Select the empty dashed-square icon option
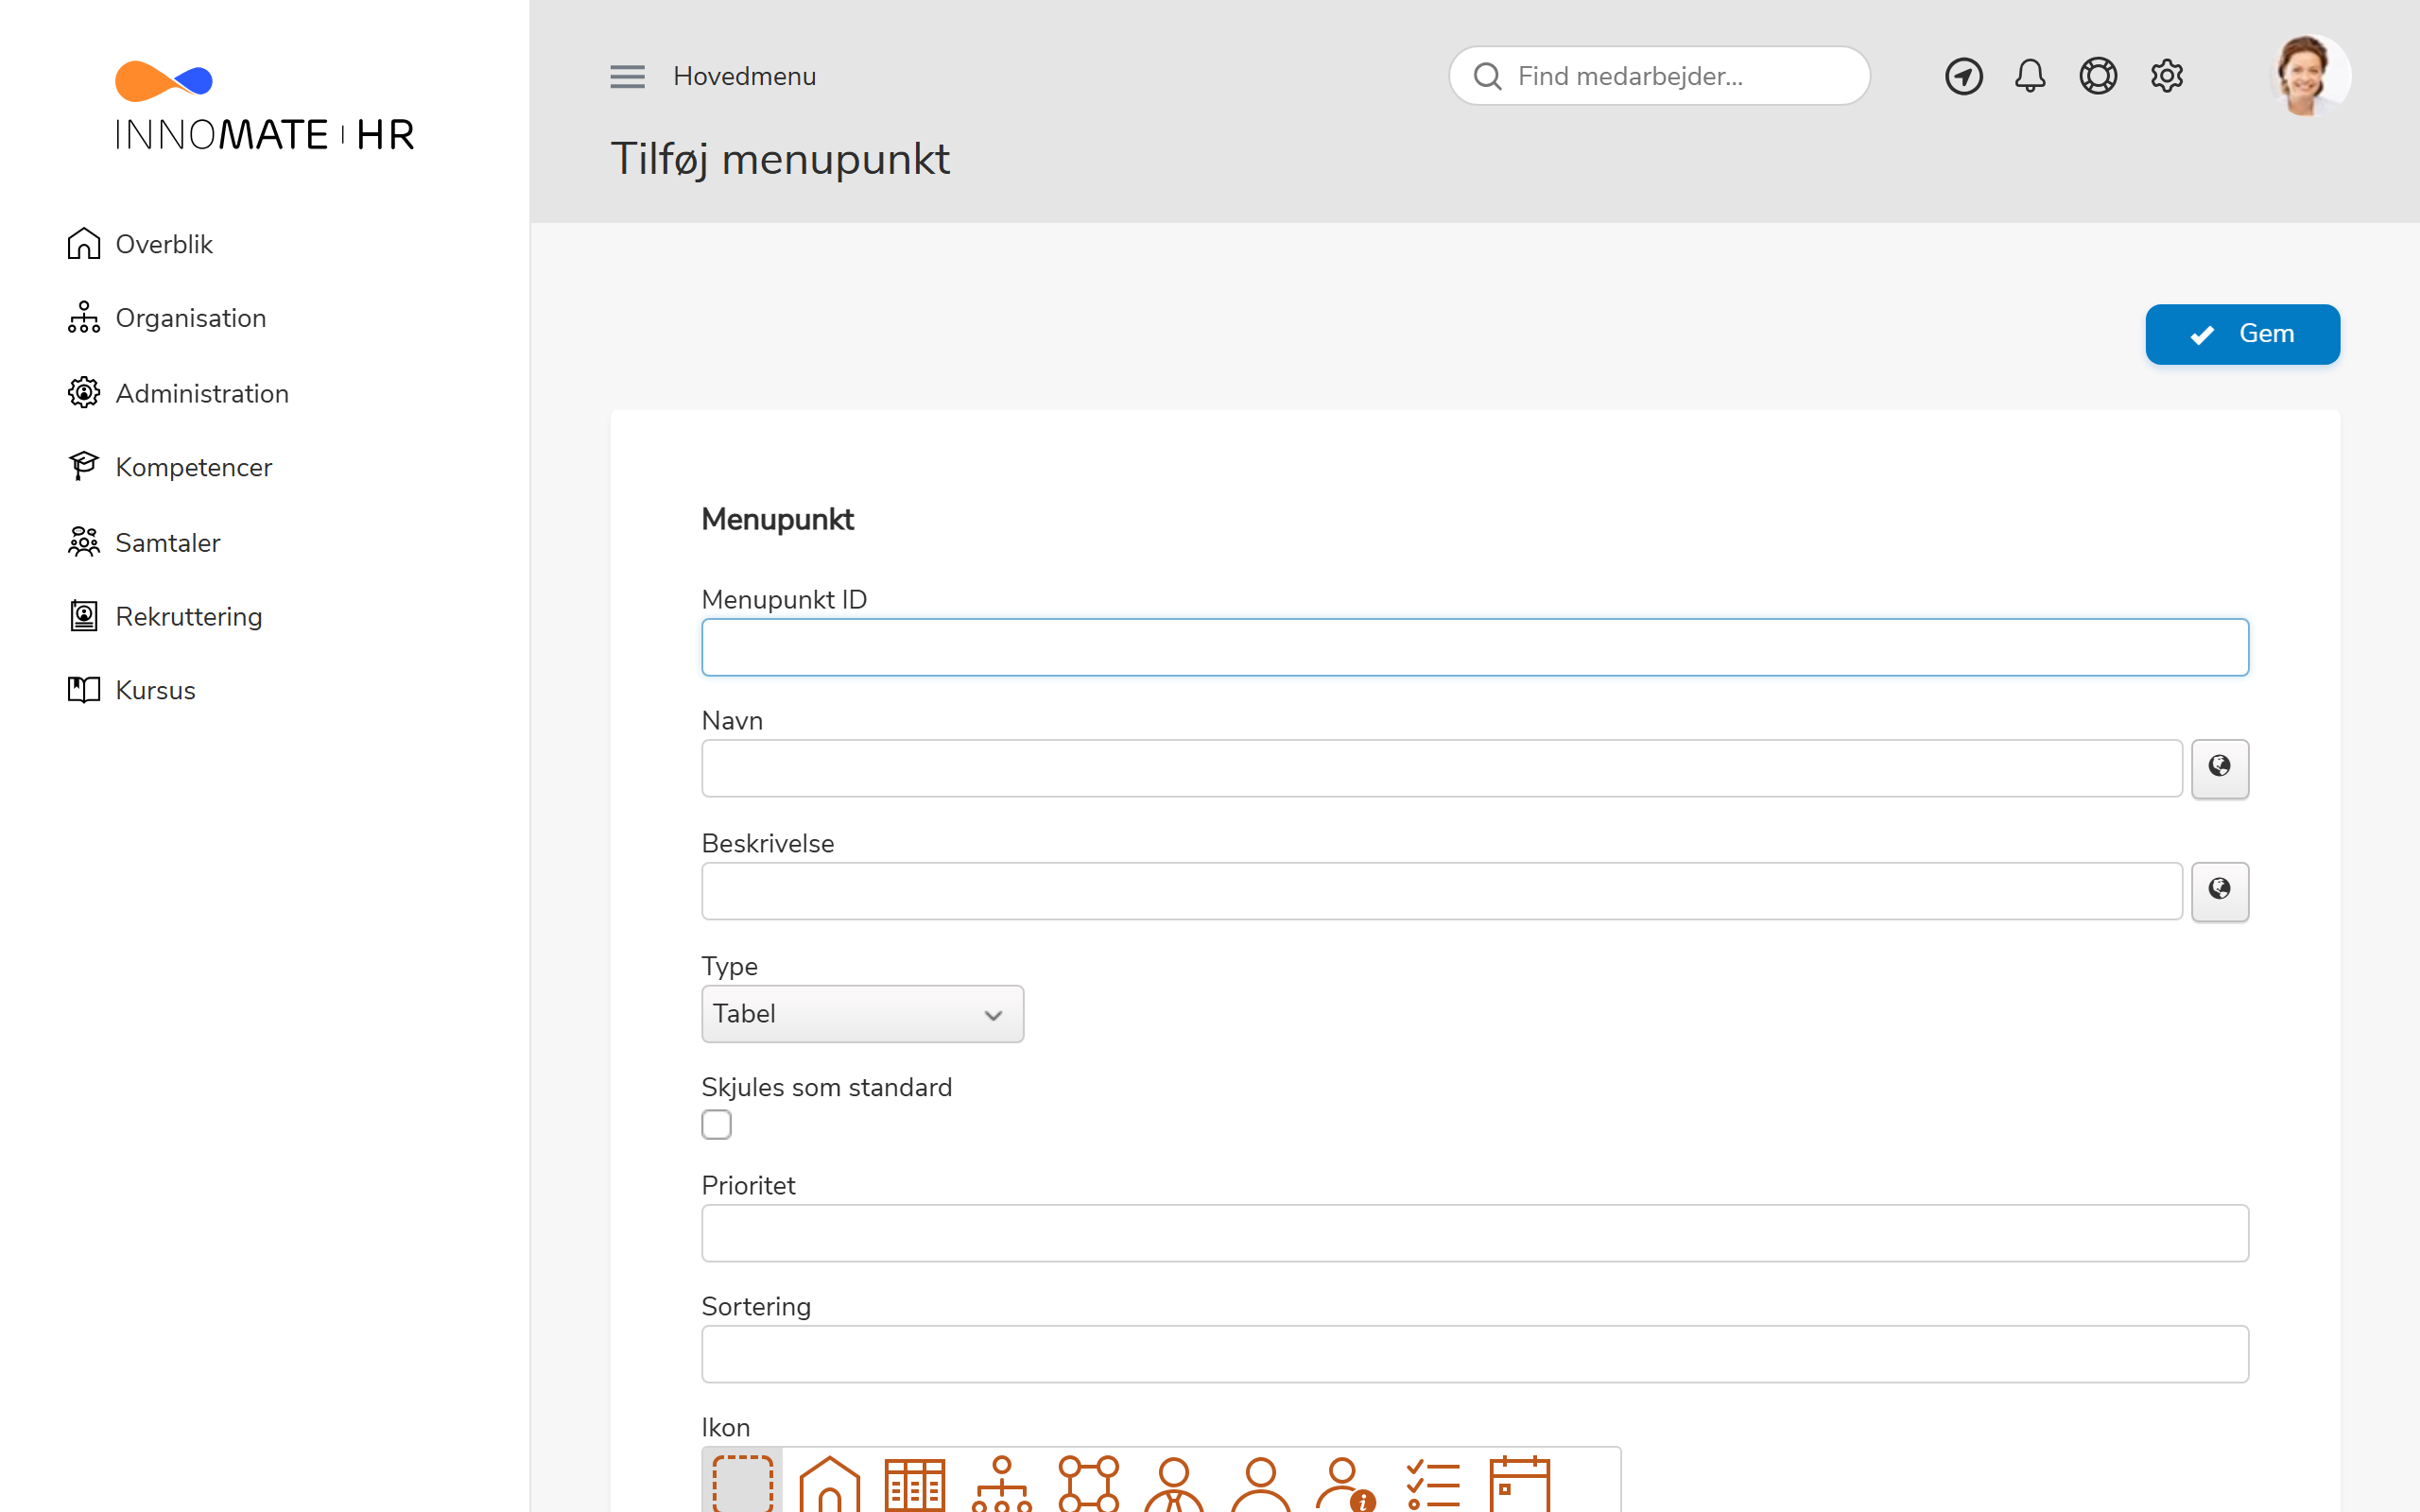 [x=742, y=1484]
